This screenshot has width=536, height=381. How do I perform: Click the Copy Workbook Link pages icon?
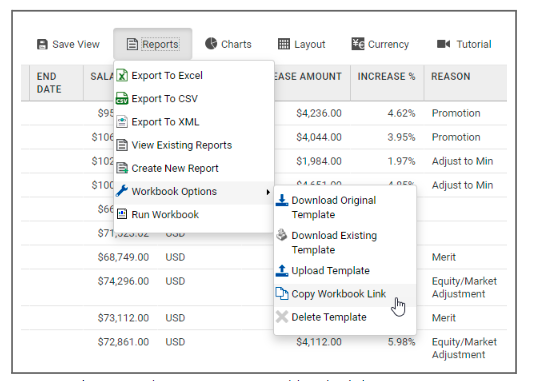282,294
